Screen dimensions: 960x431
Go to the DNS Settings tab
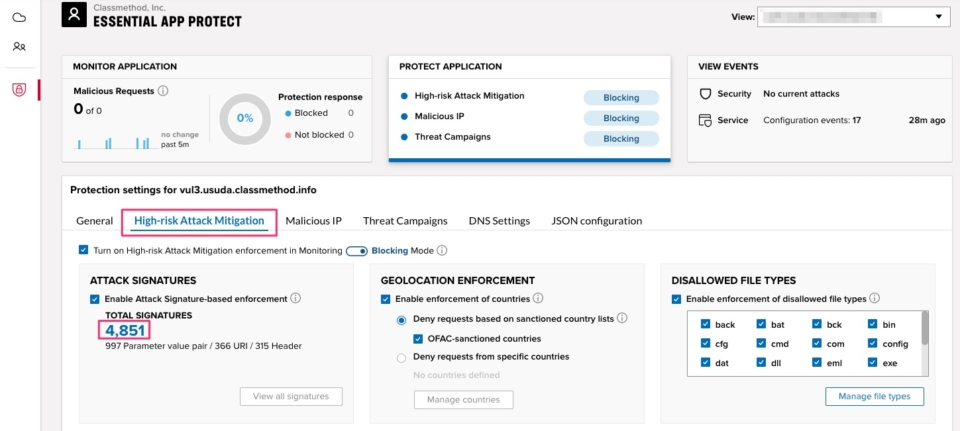499,221
